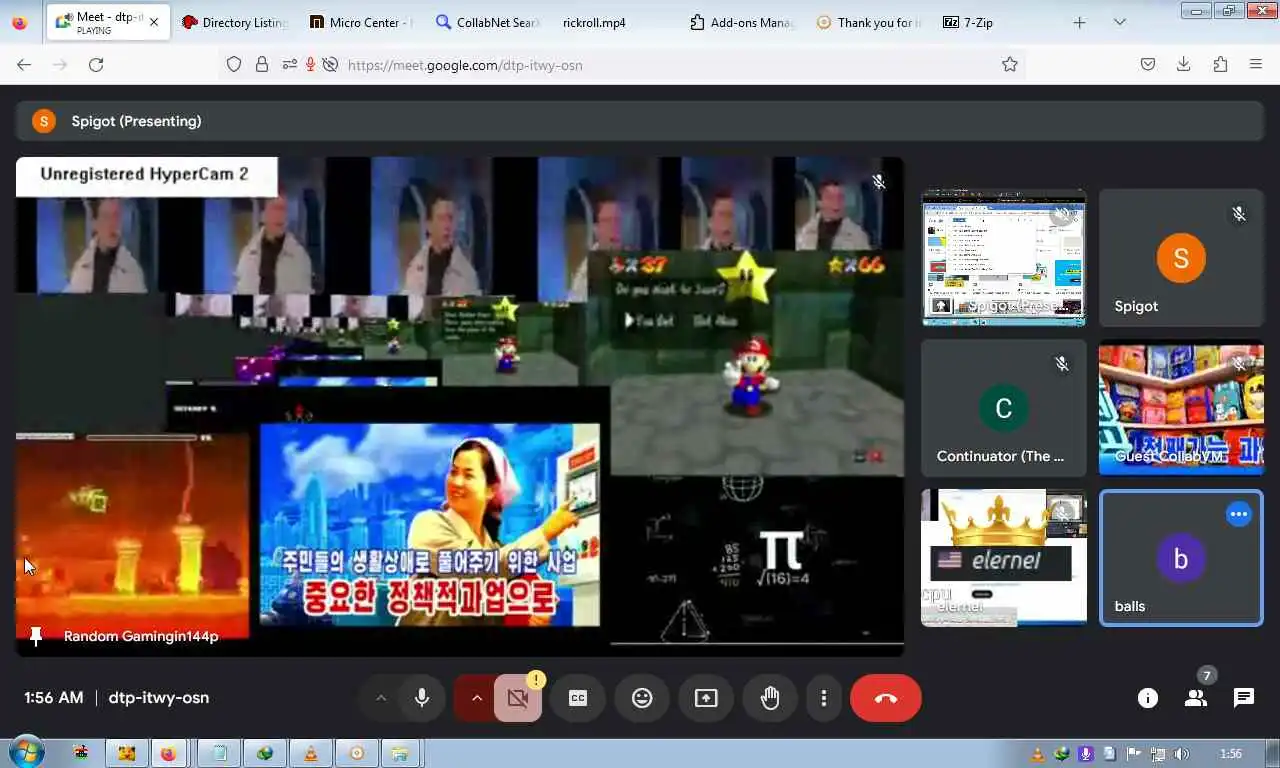The width and height of the screenshot is (1280, 768).
Task: Bookmark this page with the star
Action: click(x=1010, y=64)
